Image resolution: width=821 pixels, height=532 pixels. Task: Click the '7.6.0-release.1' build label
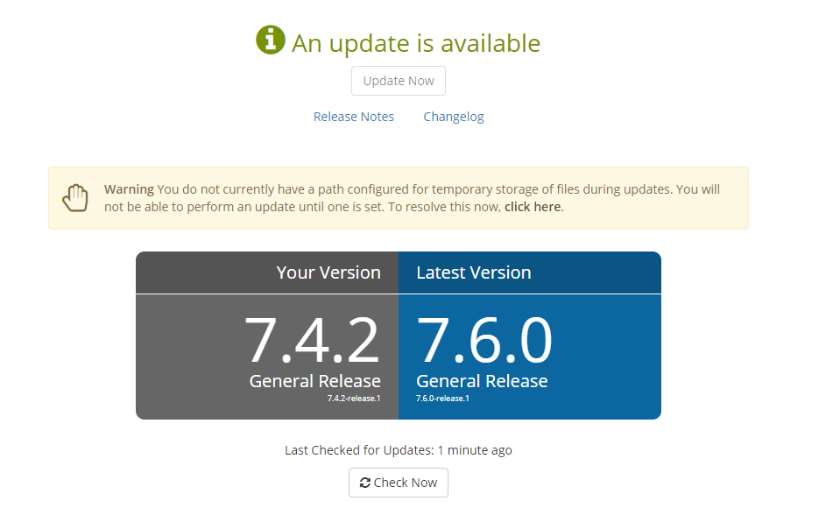[x=442, y=398]
